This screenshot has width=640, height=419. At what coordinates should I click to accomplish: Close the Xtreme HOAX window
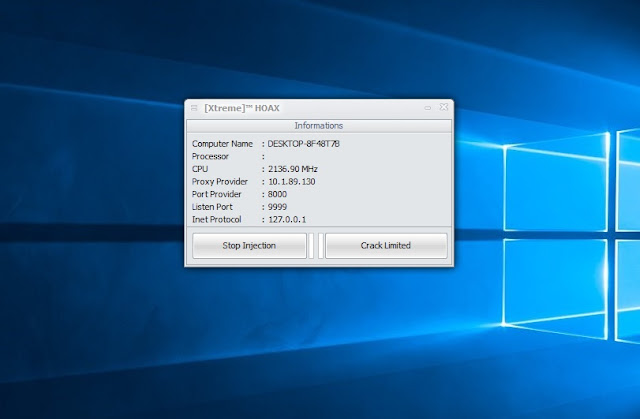pos(444,107)
